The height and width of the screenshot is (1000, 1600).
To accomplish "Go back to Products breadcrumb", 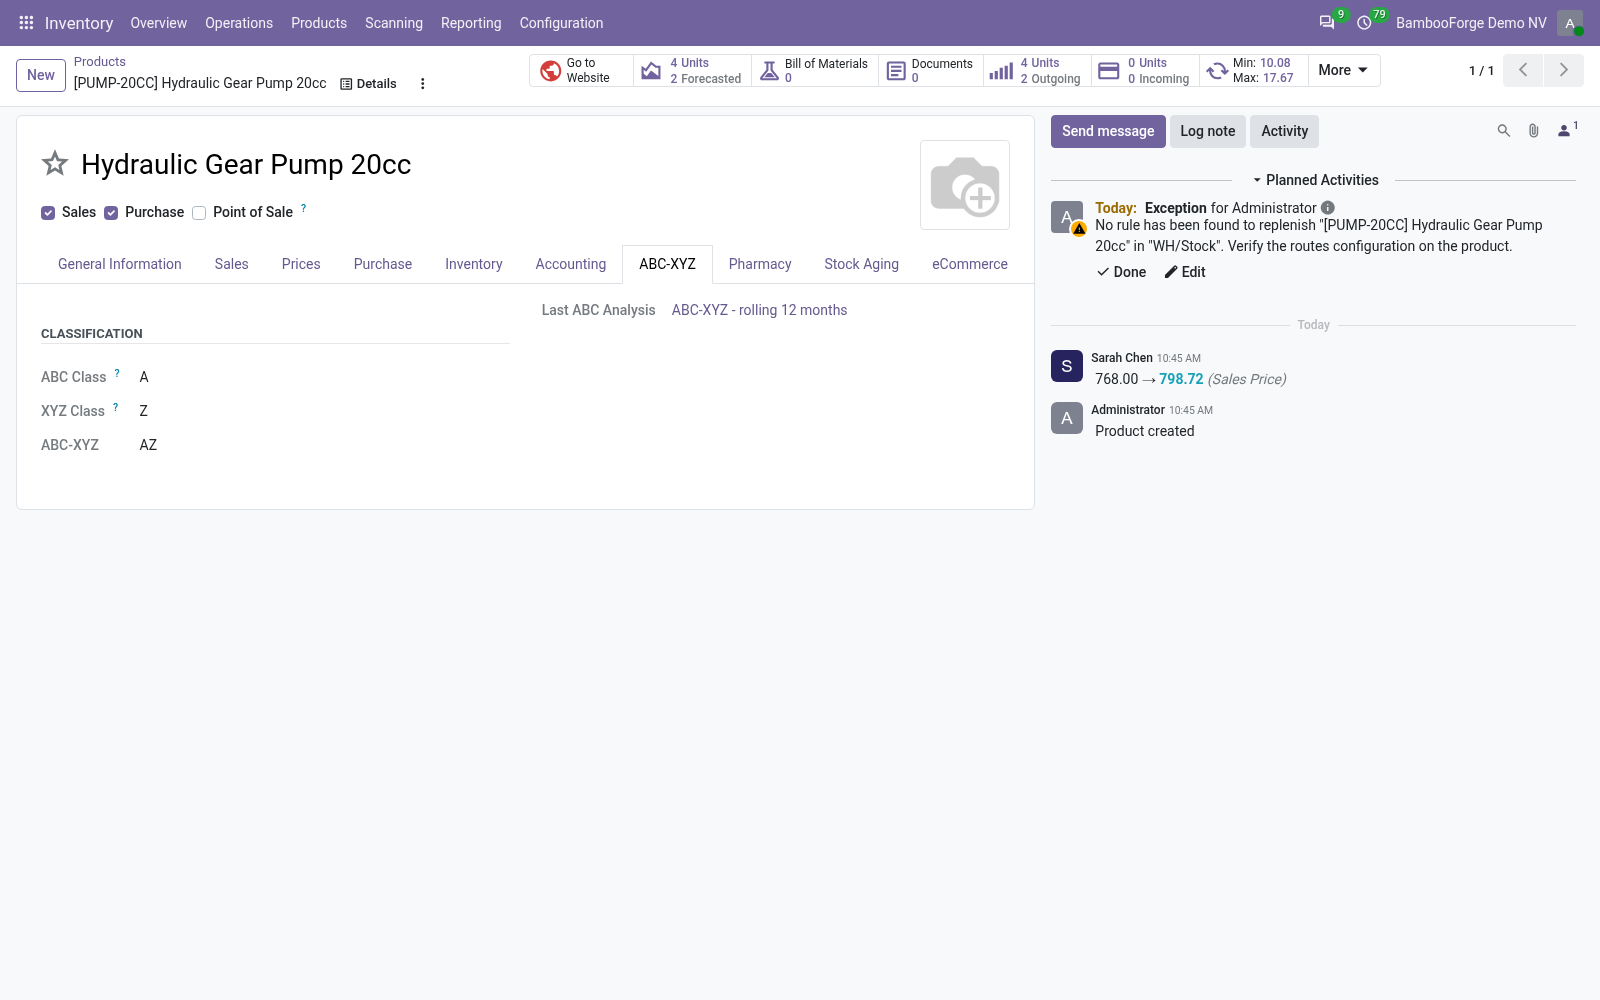I will pyautogui.click(x=100, y=62).
